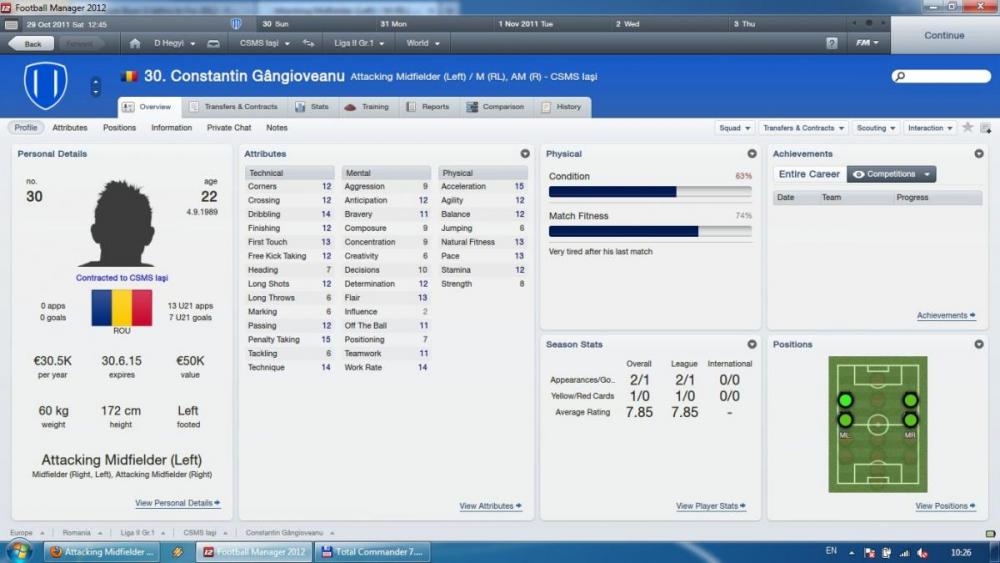Click the pinned taskbar icon beside Firefox

point(178,552)
